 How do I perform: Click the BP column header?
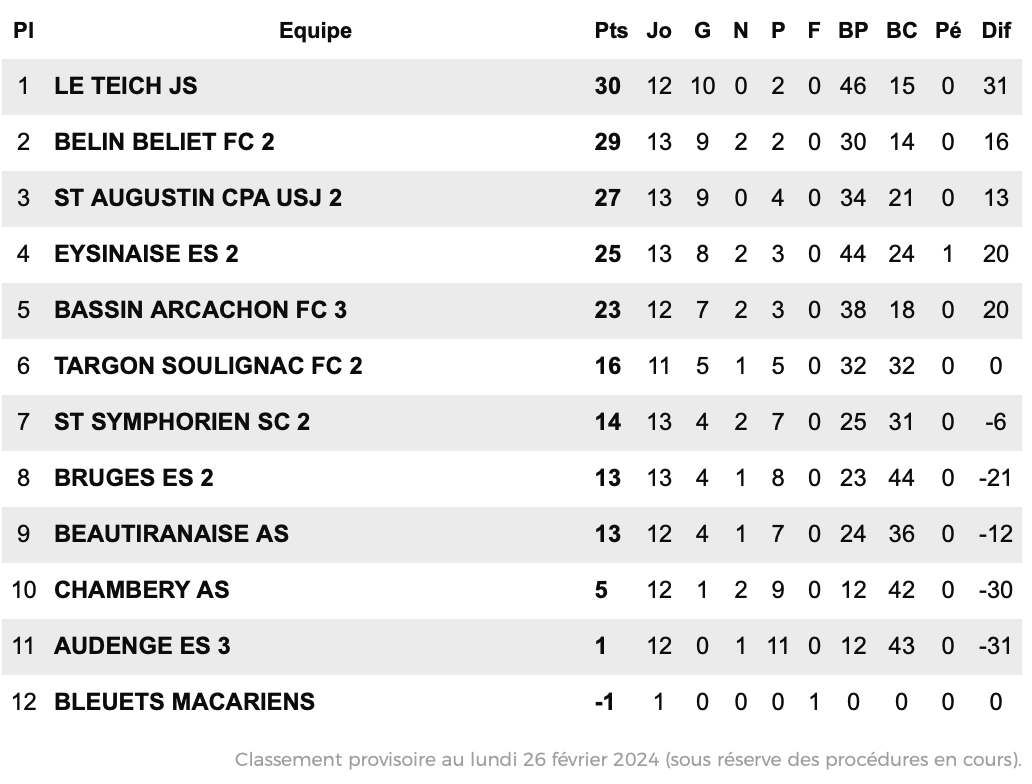853,31
